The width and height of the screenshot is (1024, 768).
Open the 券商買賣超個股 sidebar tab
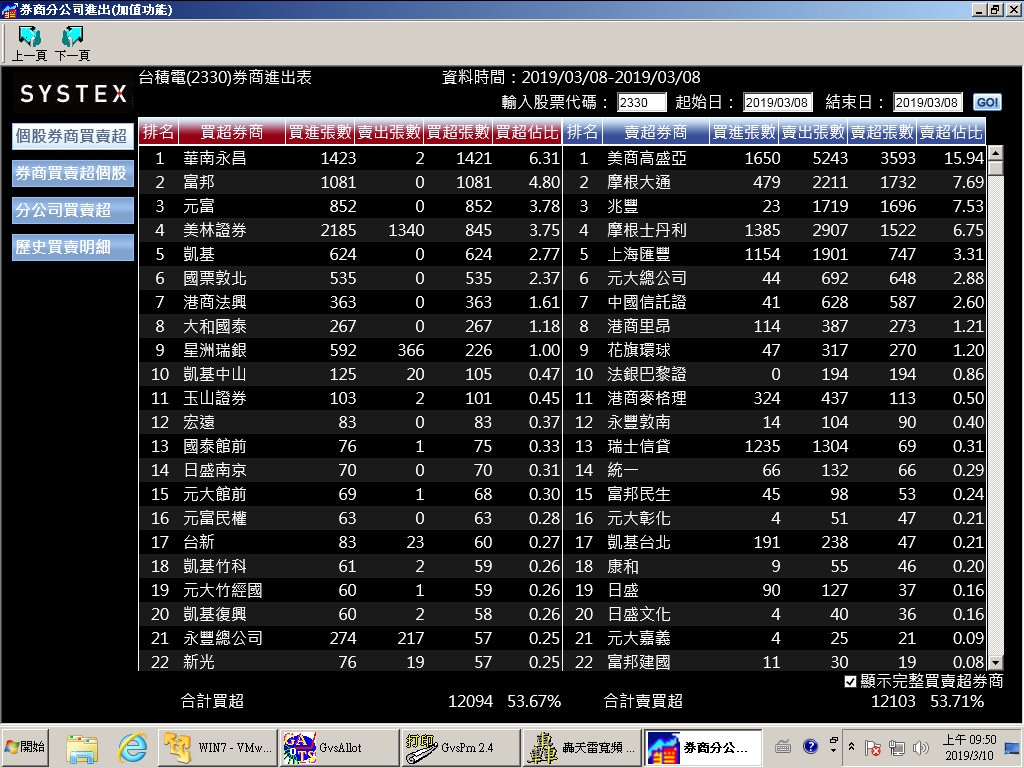click(x=72, y=173)
